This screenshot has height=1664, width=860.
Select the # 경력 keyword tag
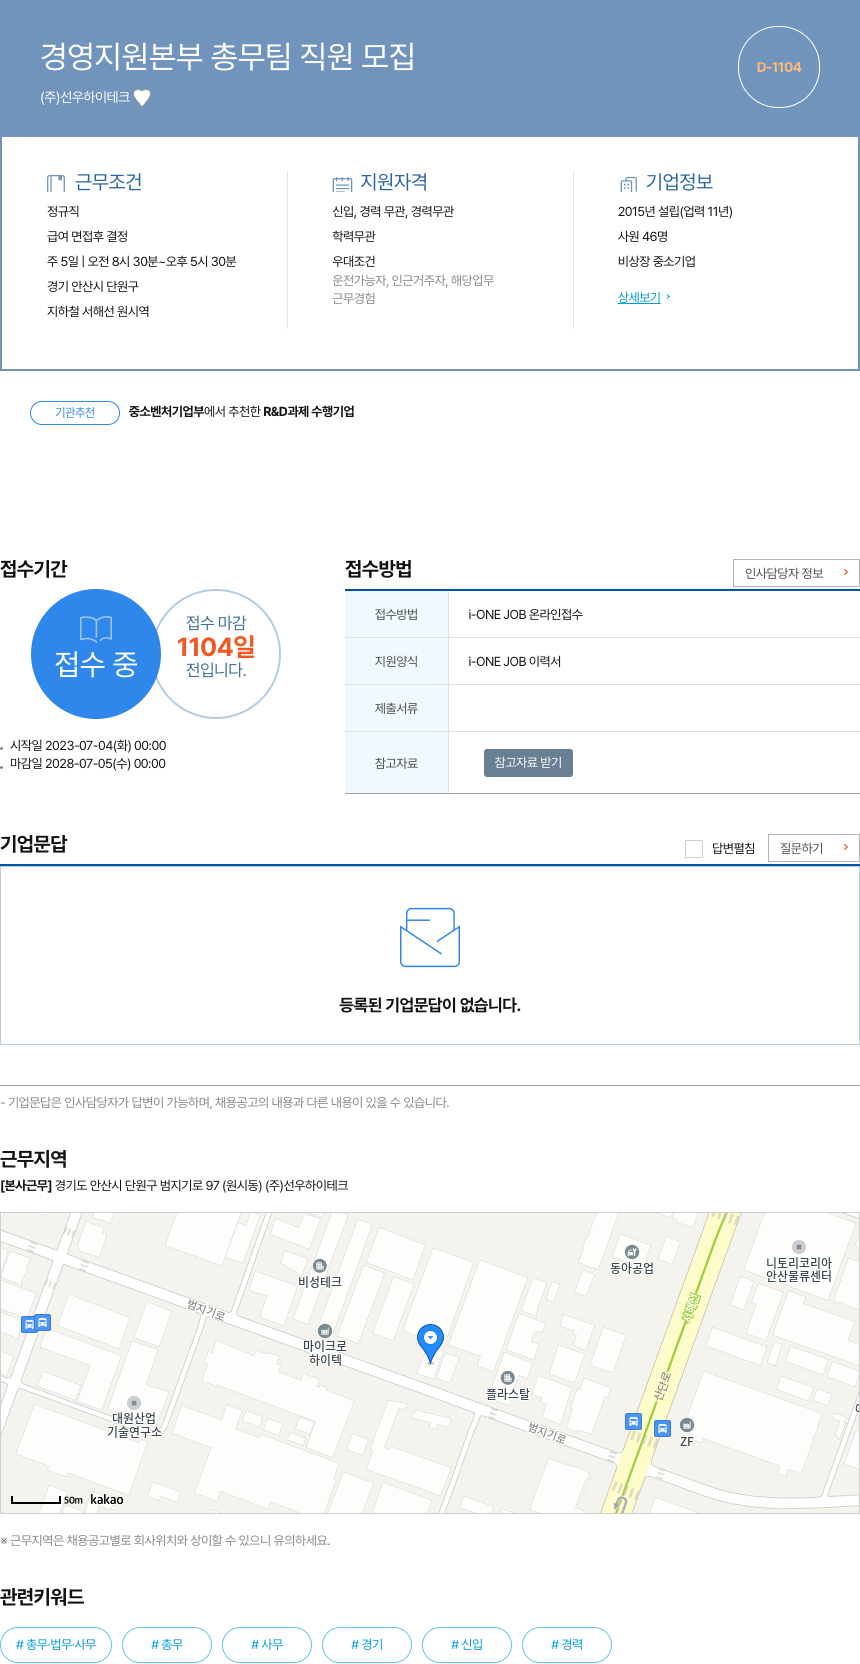tap(567, 1644)
